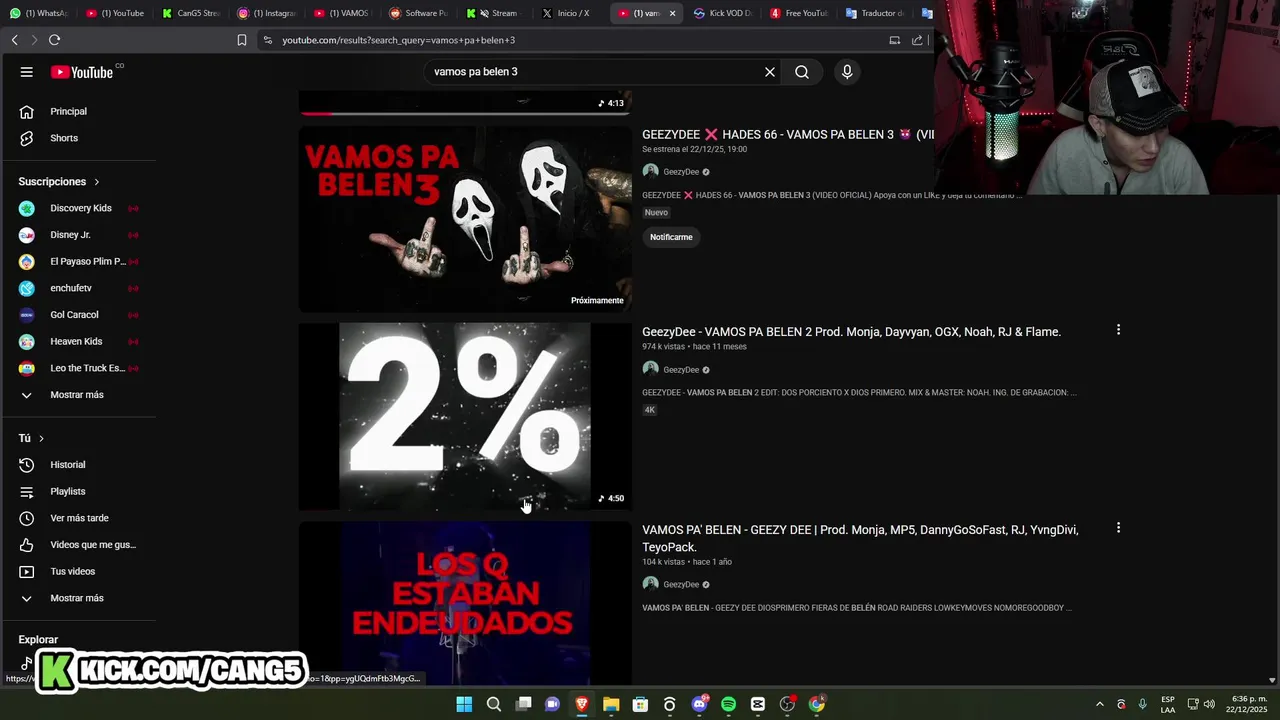The image size is (1280, 720).
Task: Open GeezyDee channel under VAMOS PA BELEN 2
Action: [681, 370]
